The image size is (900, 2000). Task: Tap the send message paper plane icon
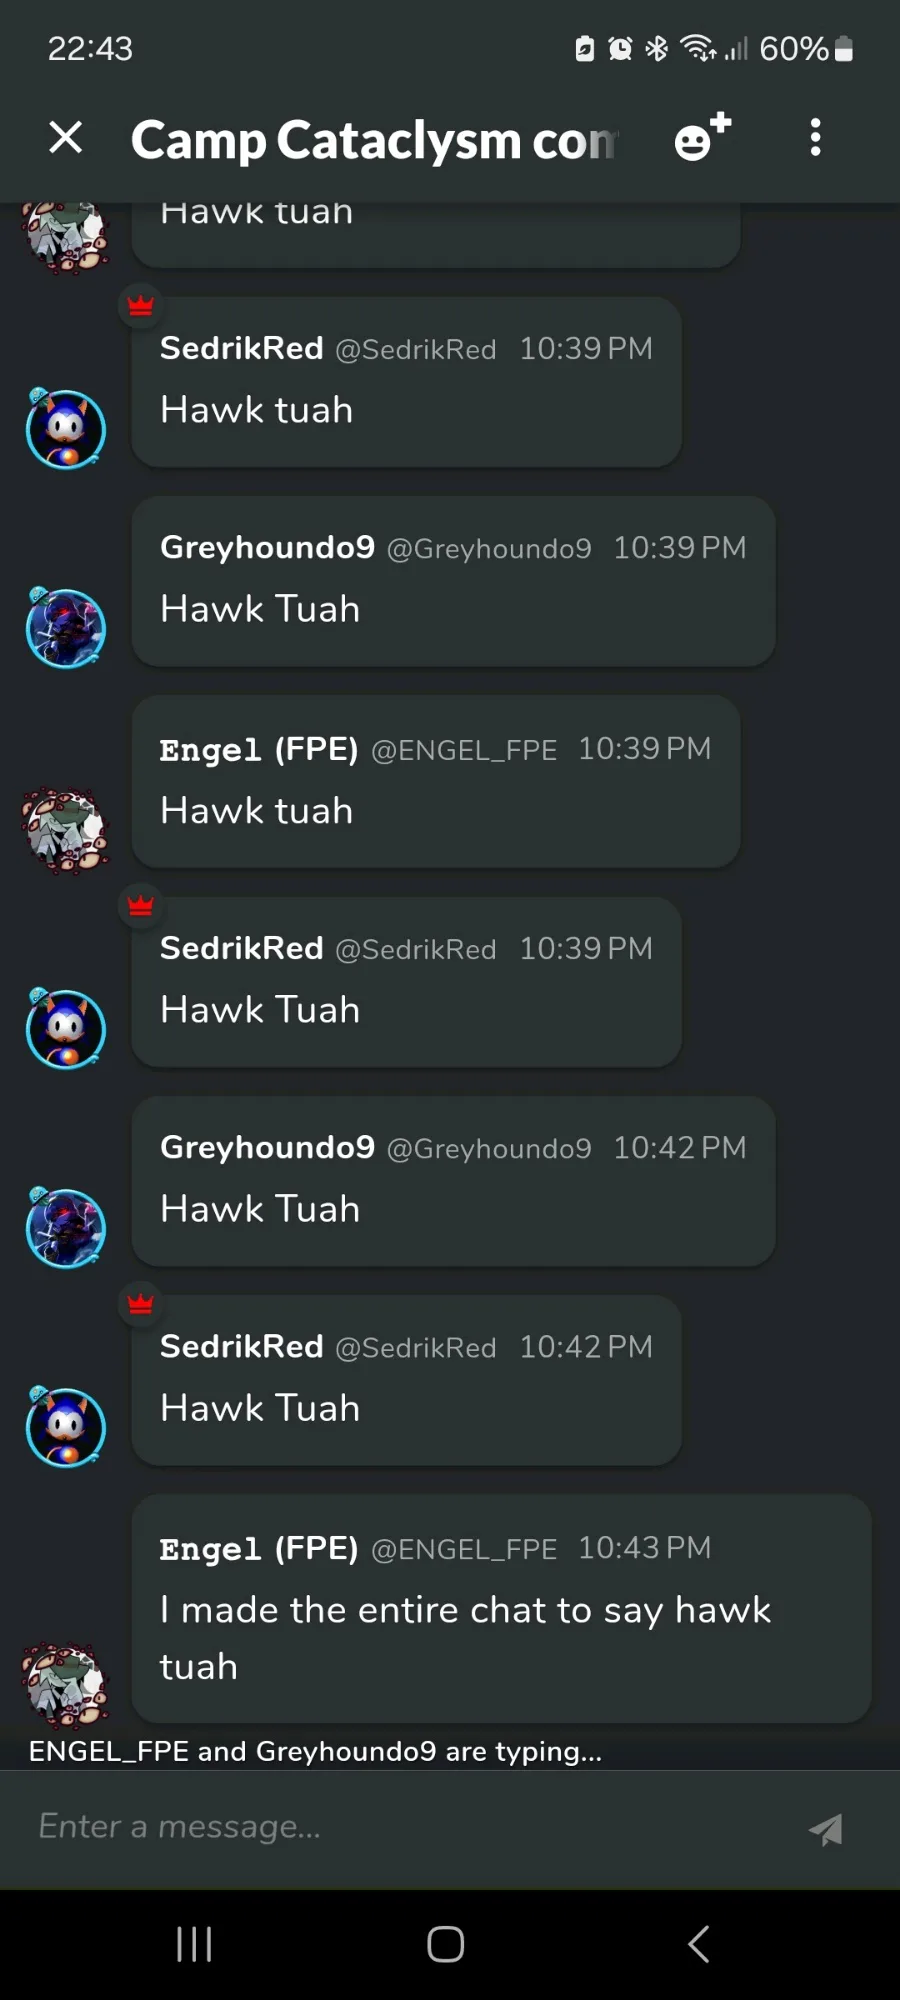826,1829
